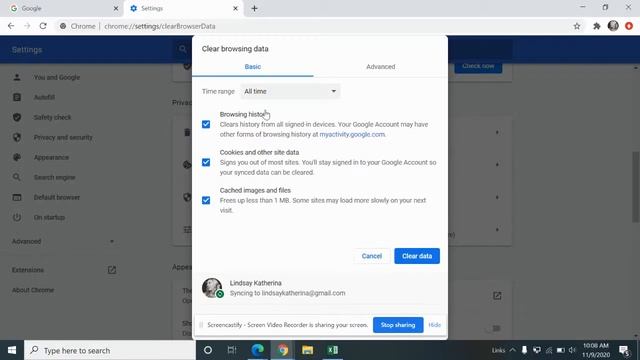Open the Time range dropdown

290,91
